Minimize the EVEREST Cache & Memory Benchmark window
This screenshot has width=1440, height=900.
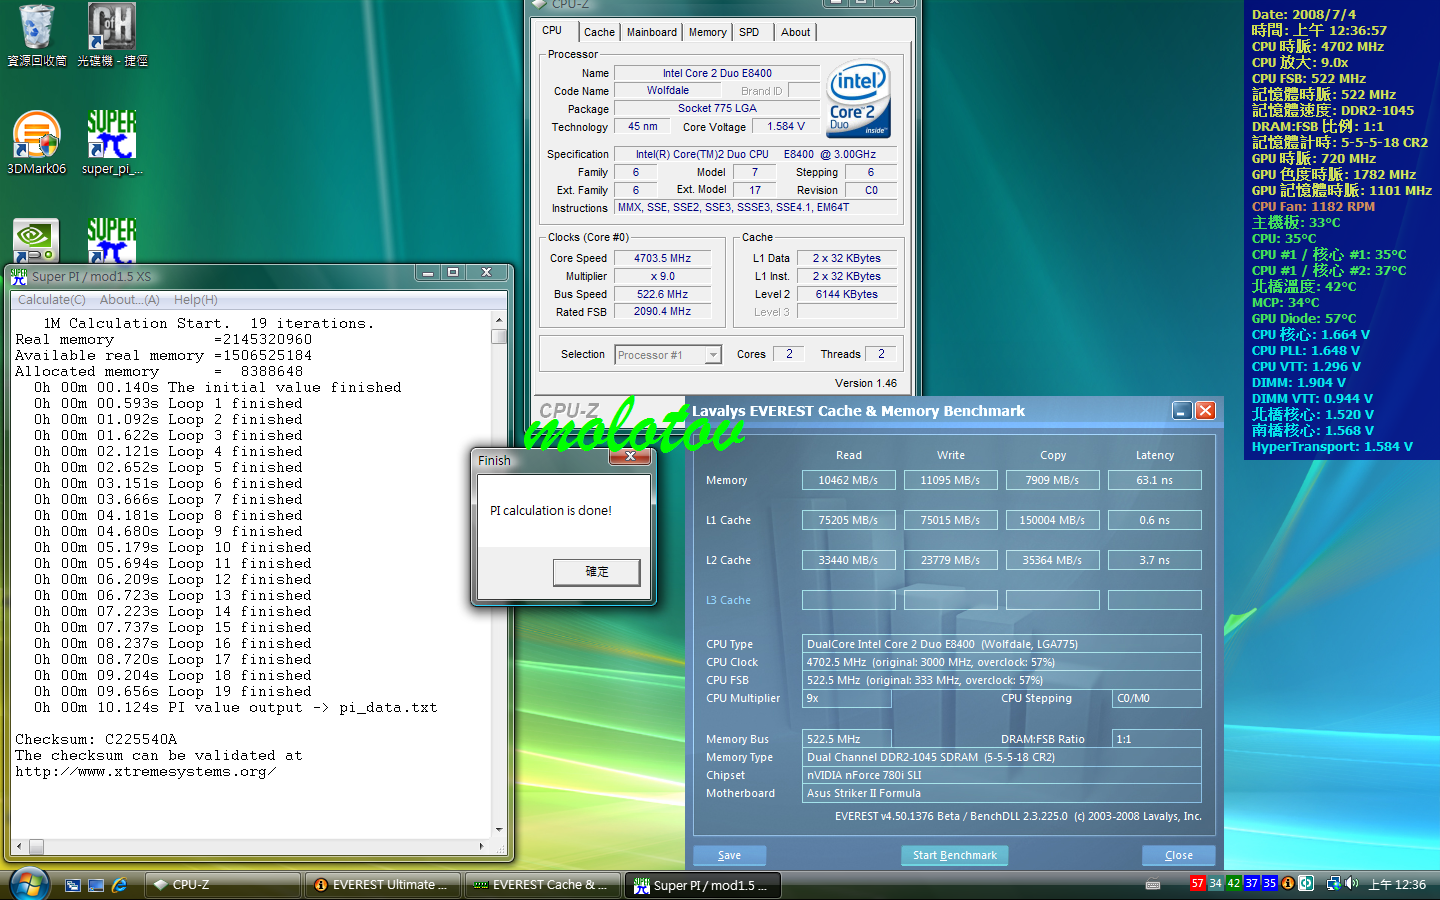[x=1182, y=411]
